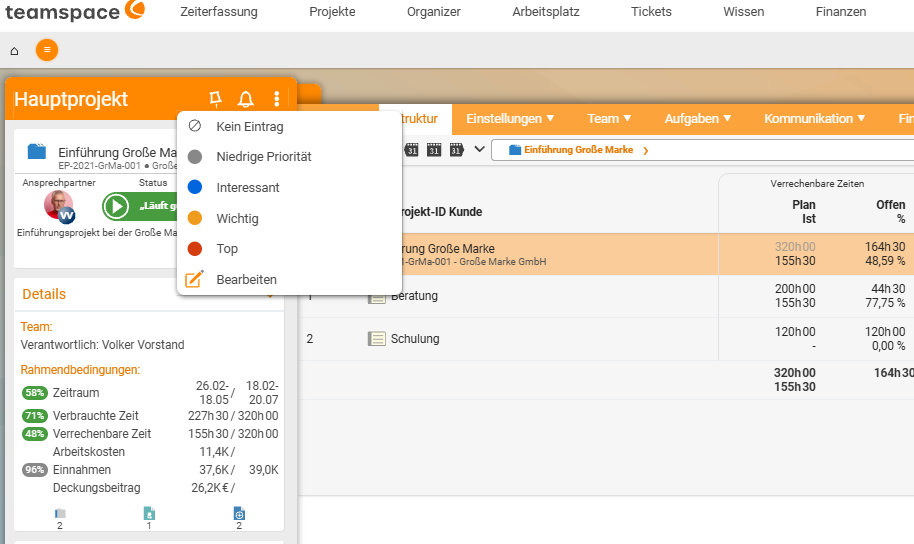The image size is (914, 544).
Task: Click Verantwortlich: Volker Vorstand text
Action: click(103, 345)
